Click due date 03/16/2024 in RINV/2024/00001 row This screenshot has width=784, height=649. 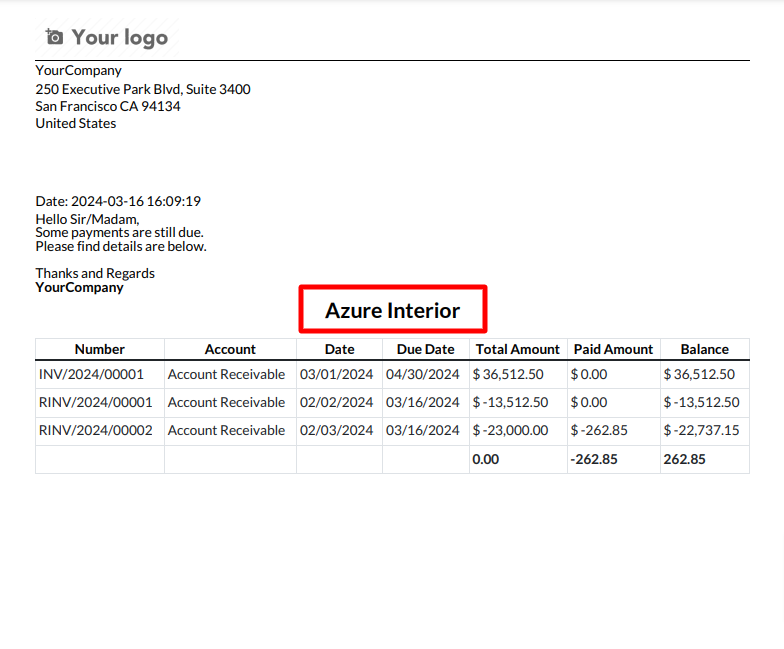(422, 402)
